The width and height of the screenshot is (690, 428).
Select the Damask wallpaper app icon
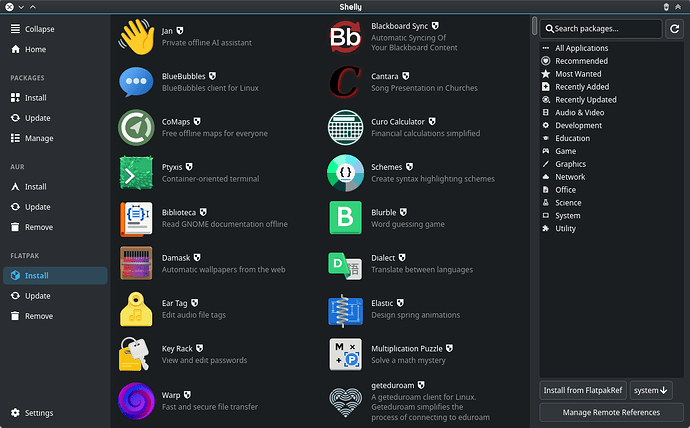coord(136,263)
